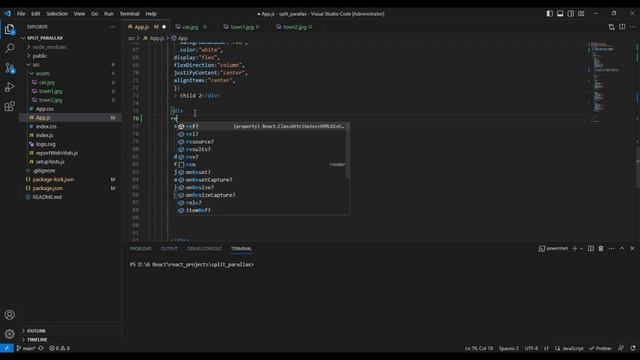Split the terminal panel
The height and width of the screenshot is (360, 640).
tap(591, 249)
